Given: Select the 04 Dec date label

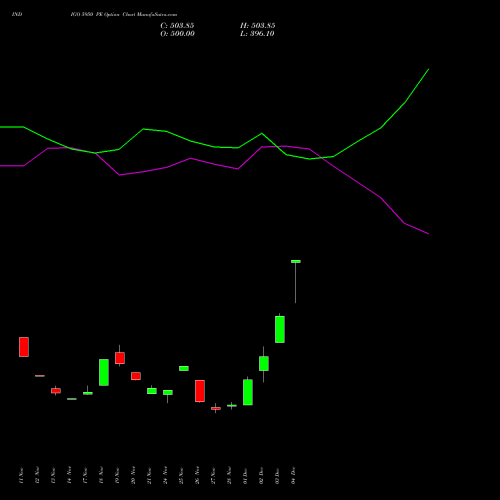Looking at the screenshot, I should (x=293, y=475).
